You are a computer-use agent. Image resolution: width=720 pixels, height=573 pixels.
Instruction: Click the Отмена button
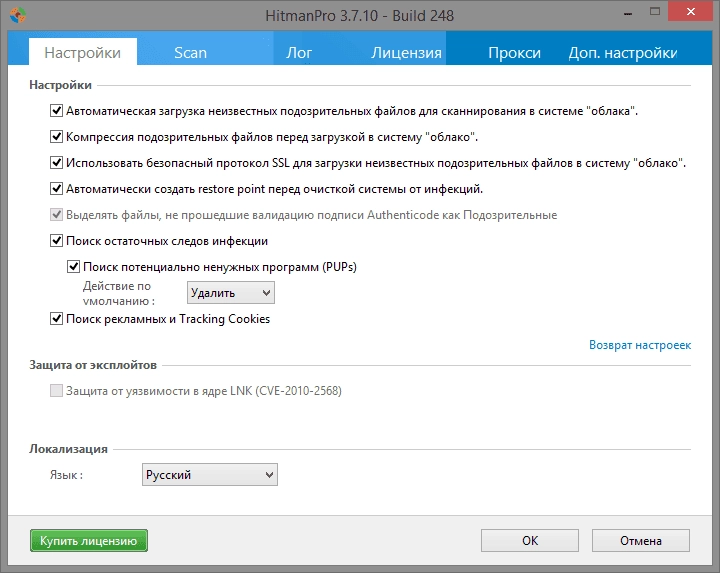[x=641, y=540]
